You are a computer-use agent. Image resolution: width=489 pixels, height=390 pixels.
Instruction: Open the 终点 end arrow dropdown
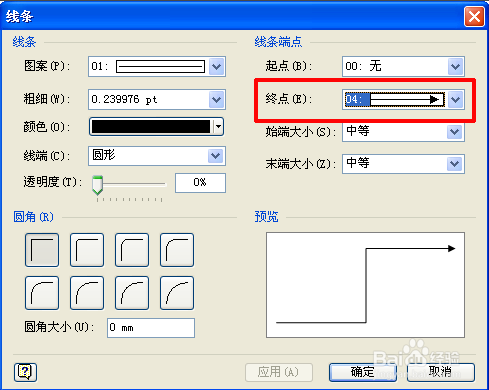pyautogui.click(x=455, y=99)
